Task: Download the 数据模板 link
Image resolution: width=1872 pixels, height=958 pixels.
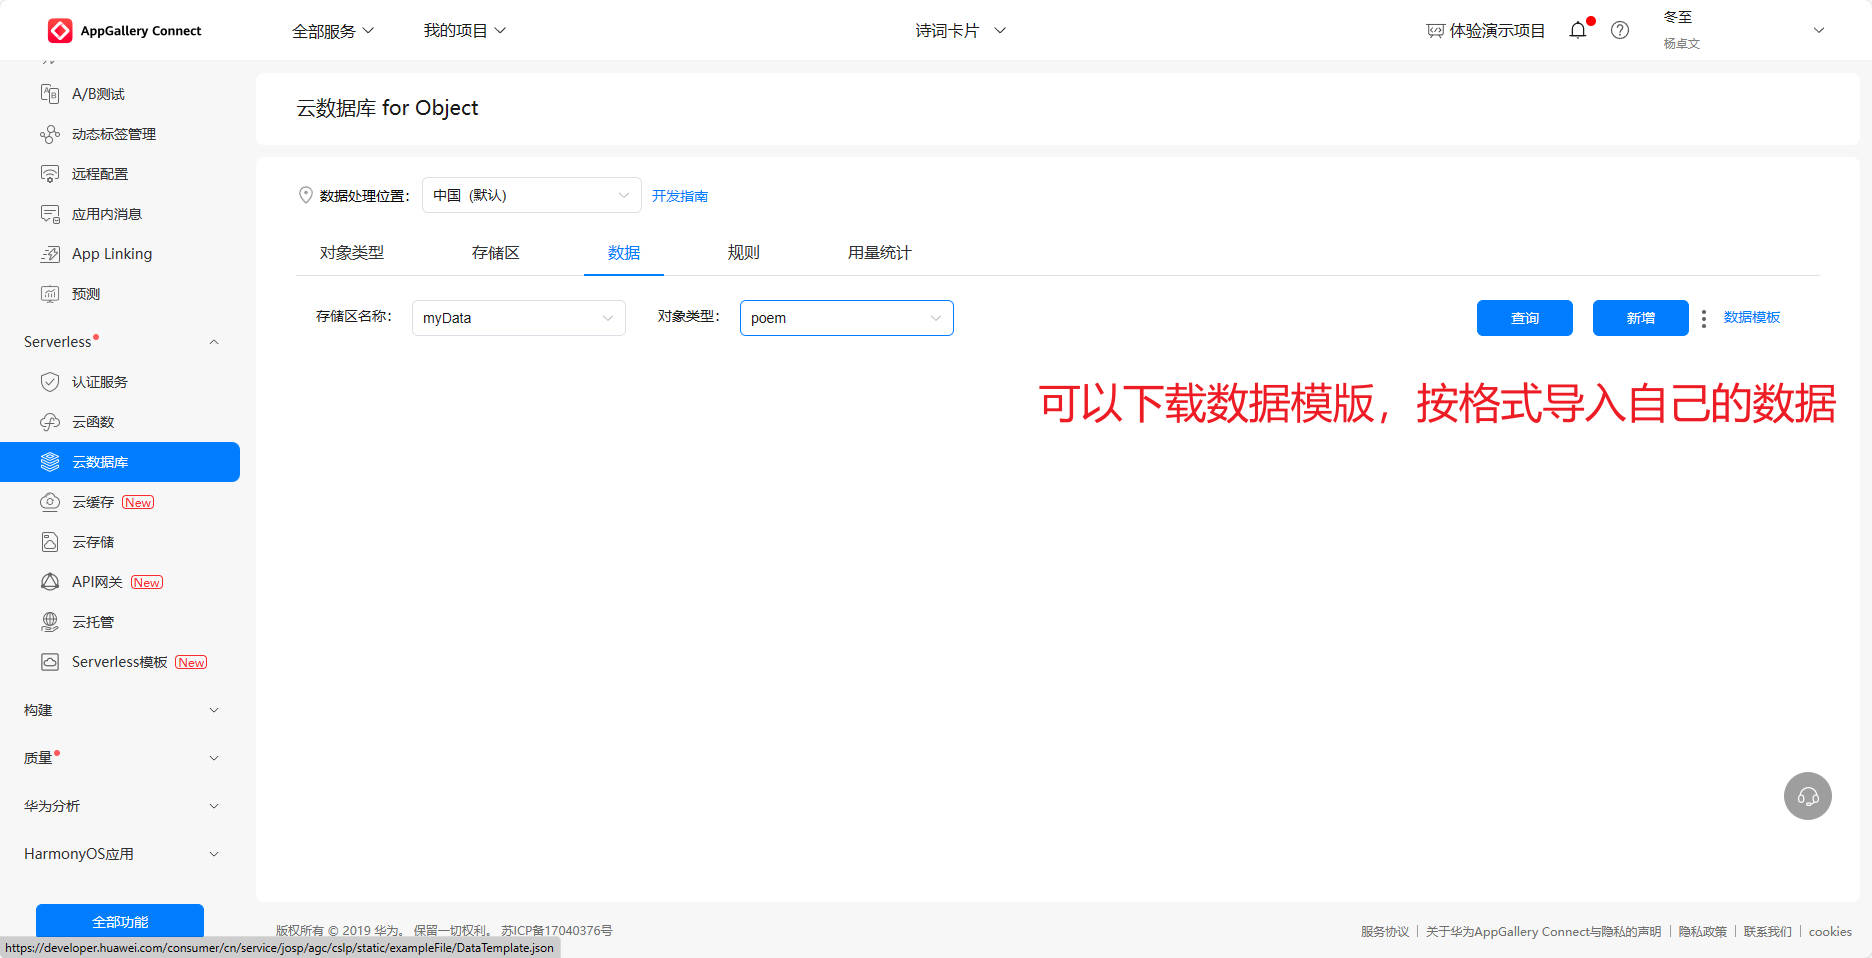Action: (1752, 317)
